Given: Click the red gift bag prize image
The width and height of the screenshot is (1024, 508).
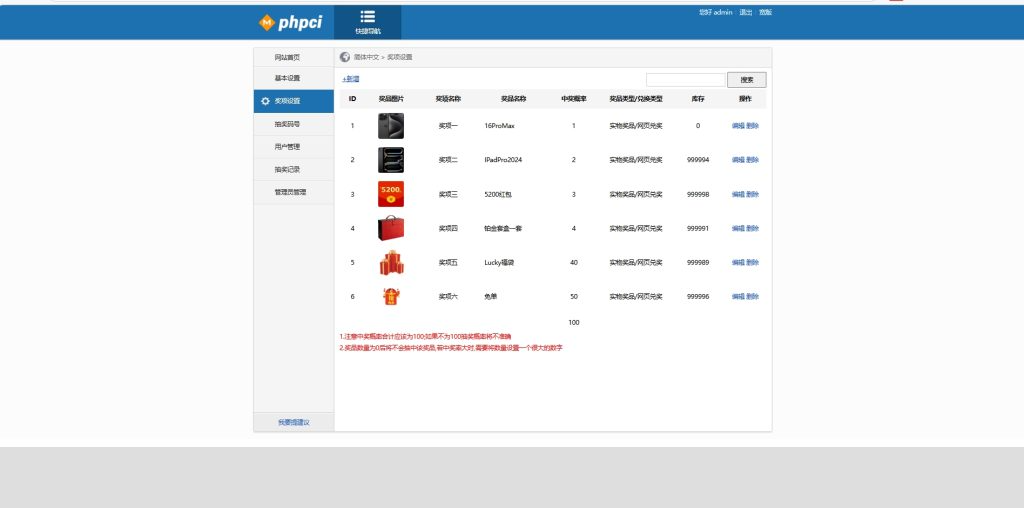Looking at the screenshot, I should 391,228.
